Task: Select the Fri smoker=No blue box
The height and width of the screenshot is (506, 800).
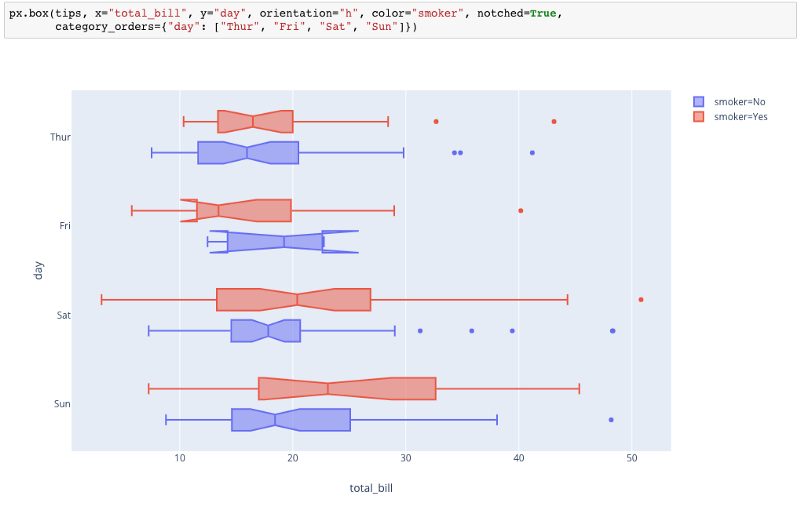Action: 284,242
